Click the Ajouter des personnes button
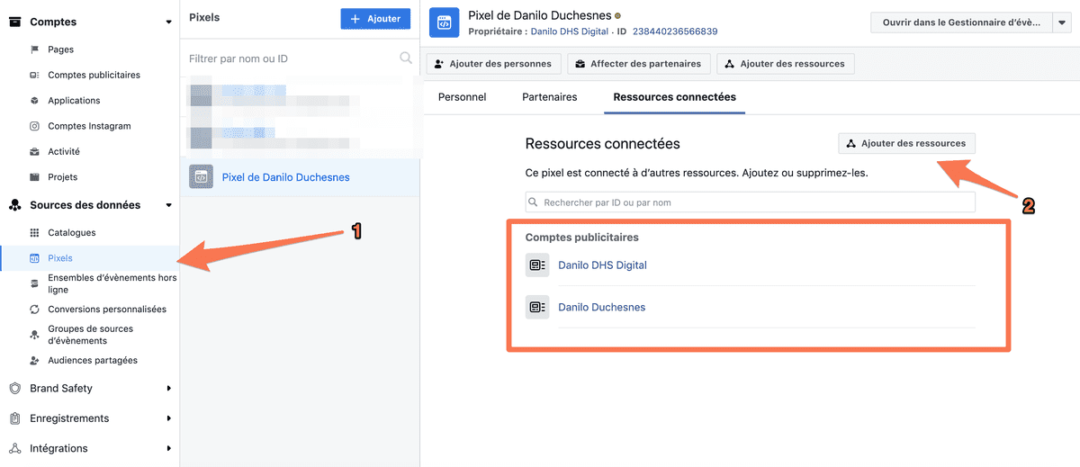The height and width of the screenshot is (467, 1080). [493, 64]
